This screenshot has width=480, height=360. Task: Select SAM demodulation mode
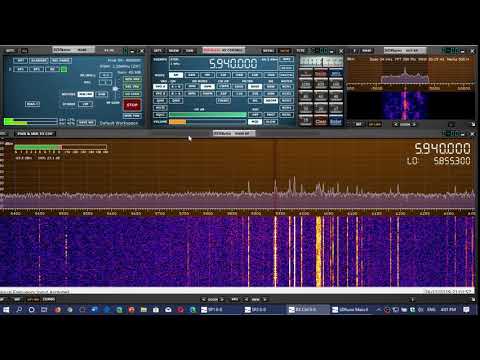pos(192,75)
